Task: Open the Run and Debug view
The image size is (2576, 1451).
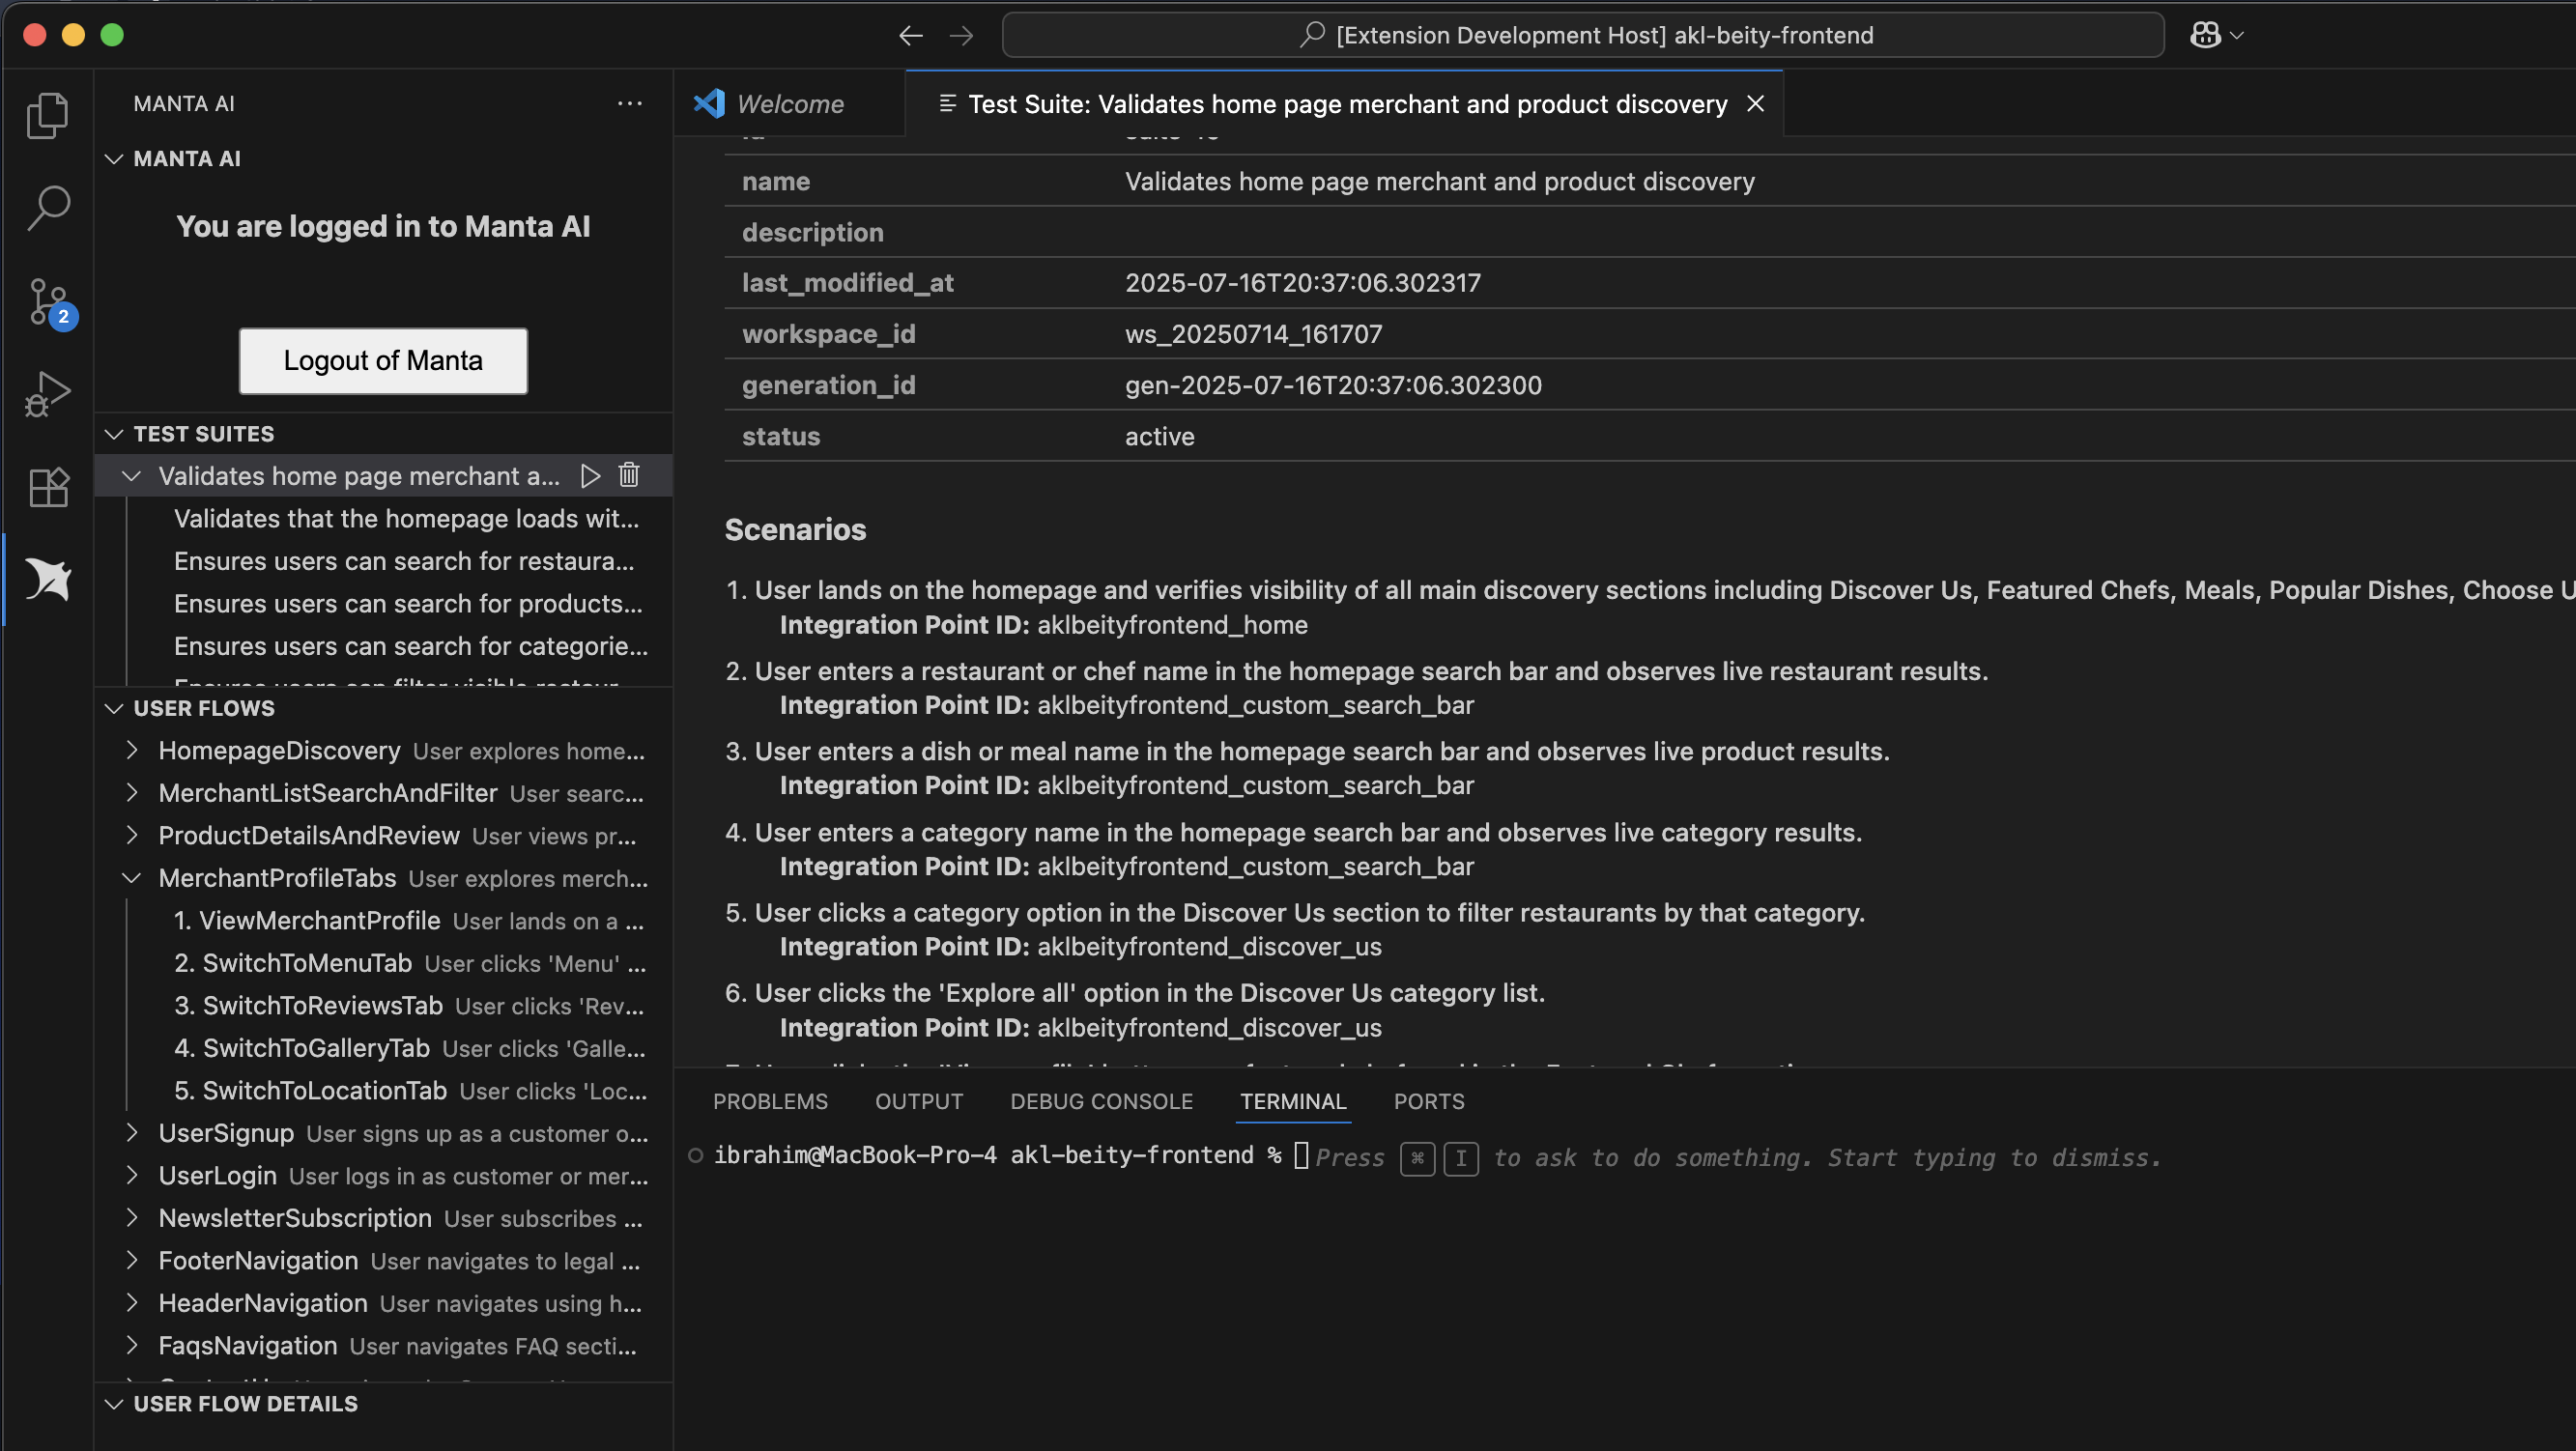Action: (47, 394)
